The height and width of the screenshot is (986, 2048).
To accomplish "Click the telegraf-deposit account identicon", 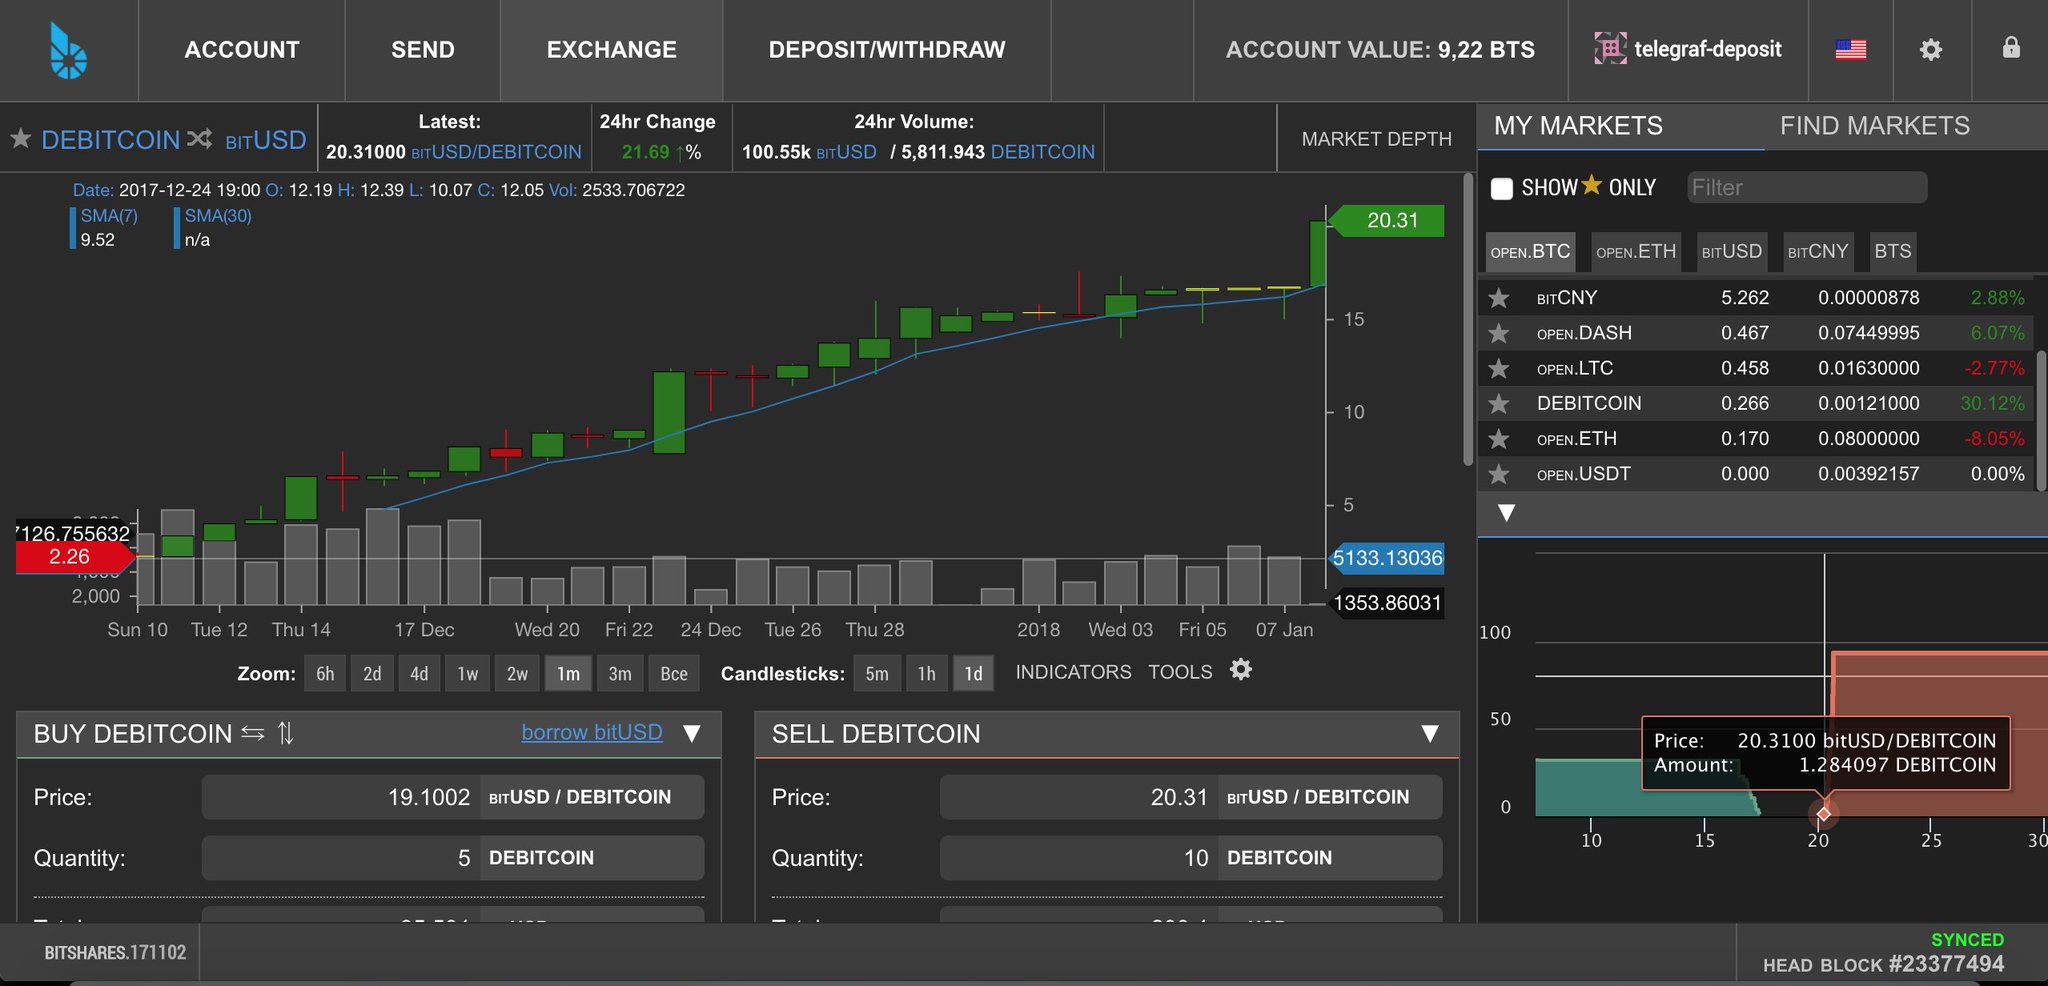I will [1610, 48].
